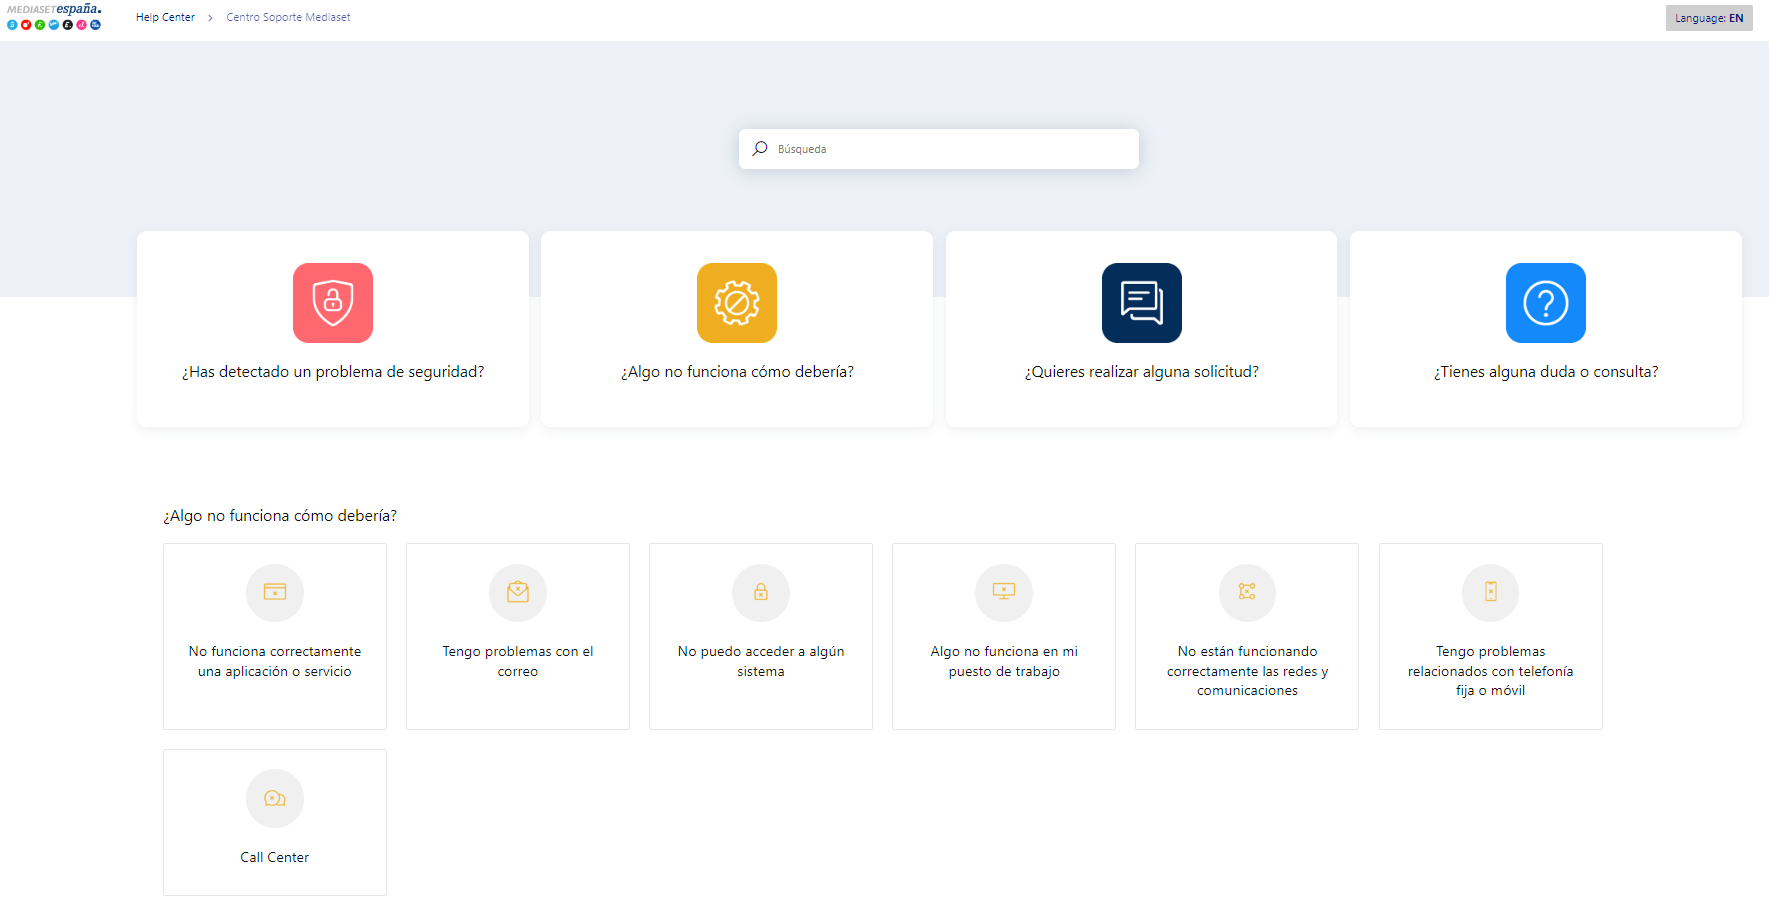Open Centro Soporte Mediaset breadcrumb link
Viewport: 1769px width, 915px height.
pos(288,17)
